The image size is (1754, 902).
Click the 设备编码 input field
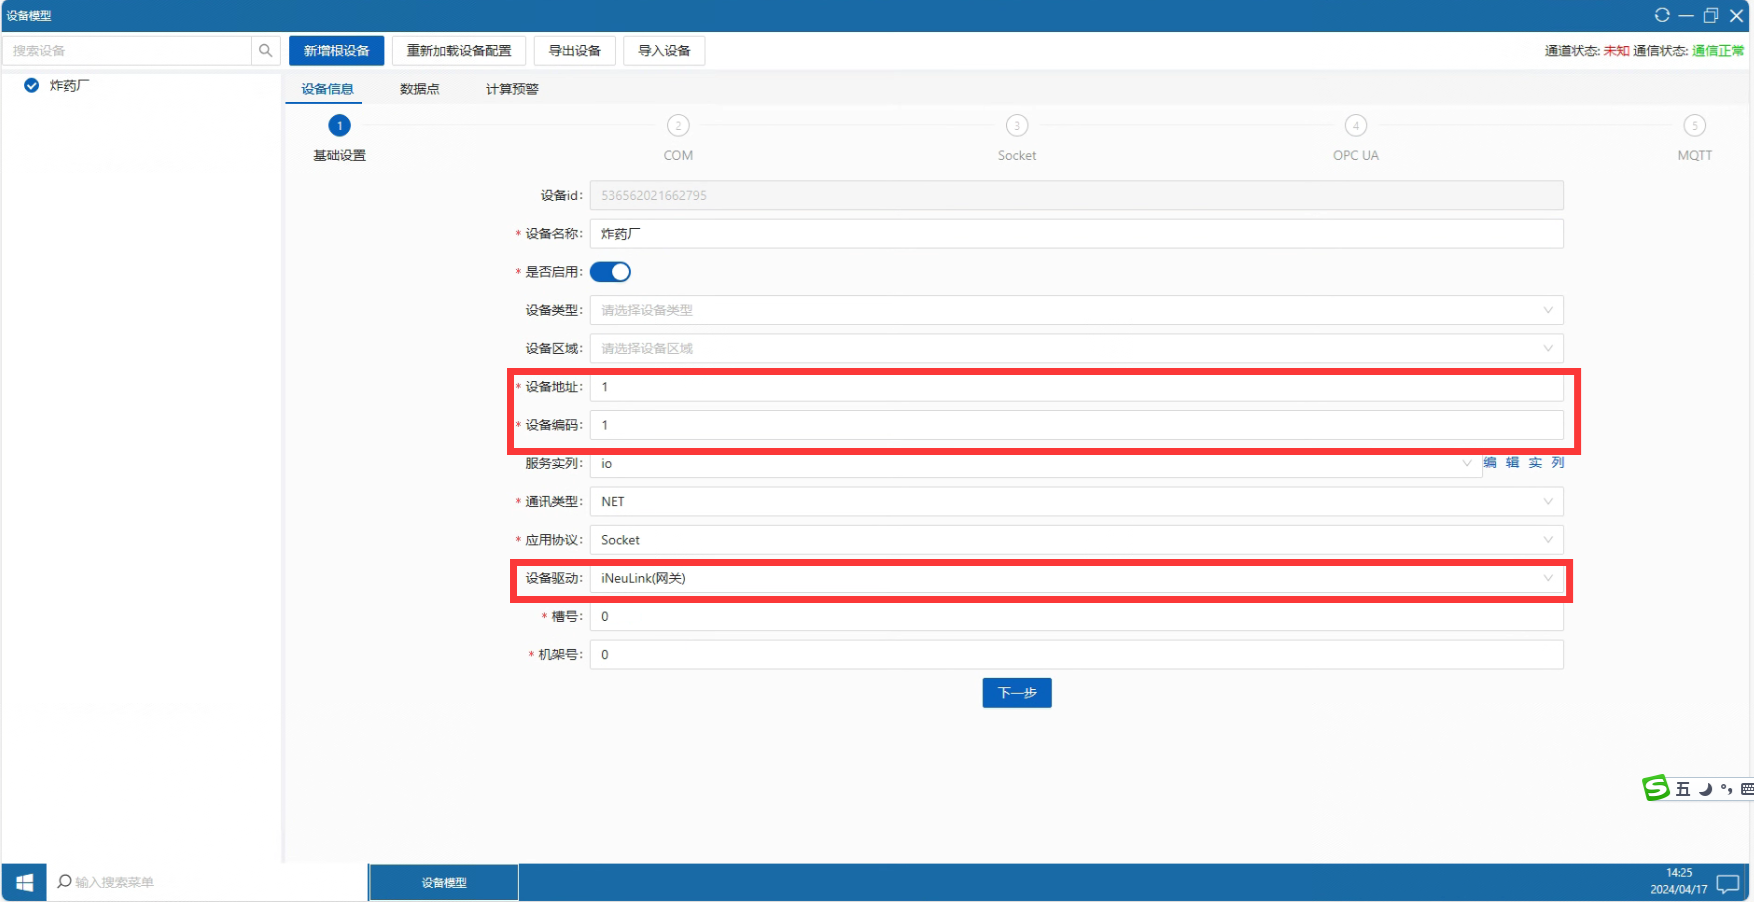pos(1076,425)
